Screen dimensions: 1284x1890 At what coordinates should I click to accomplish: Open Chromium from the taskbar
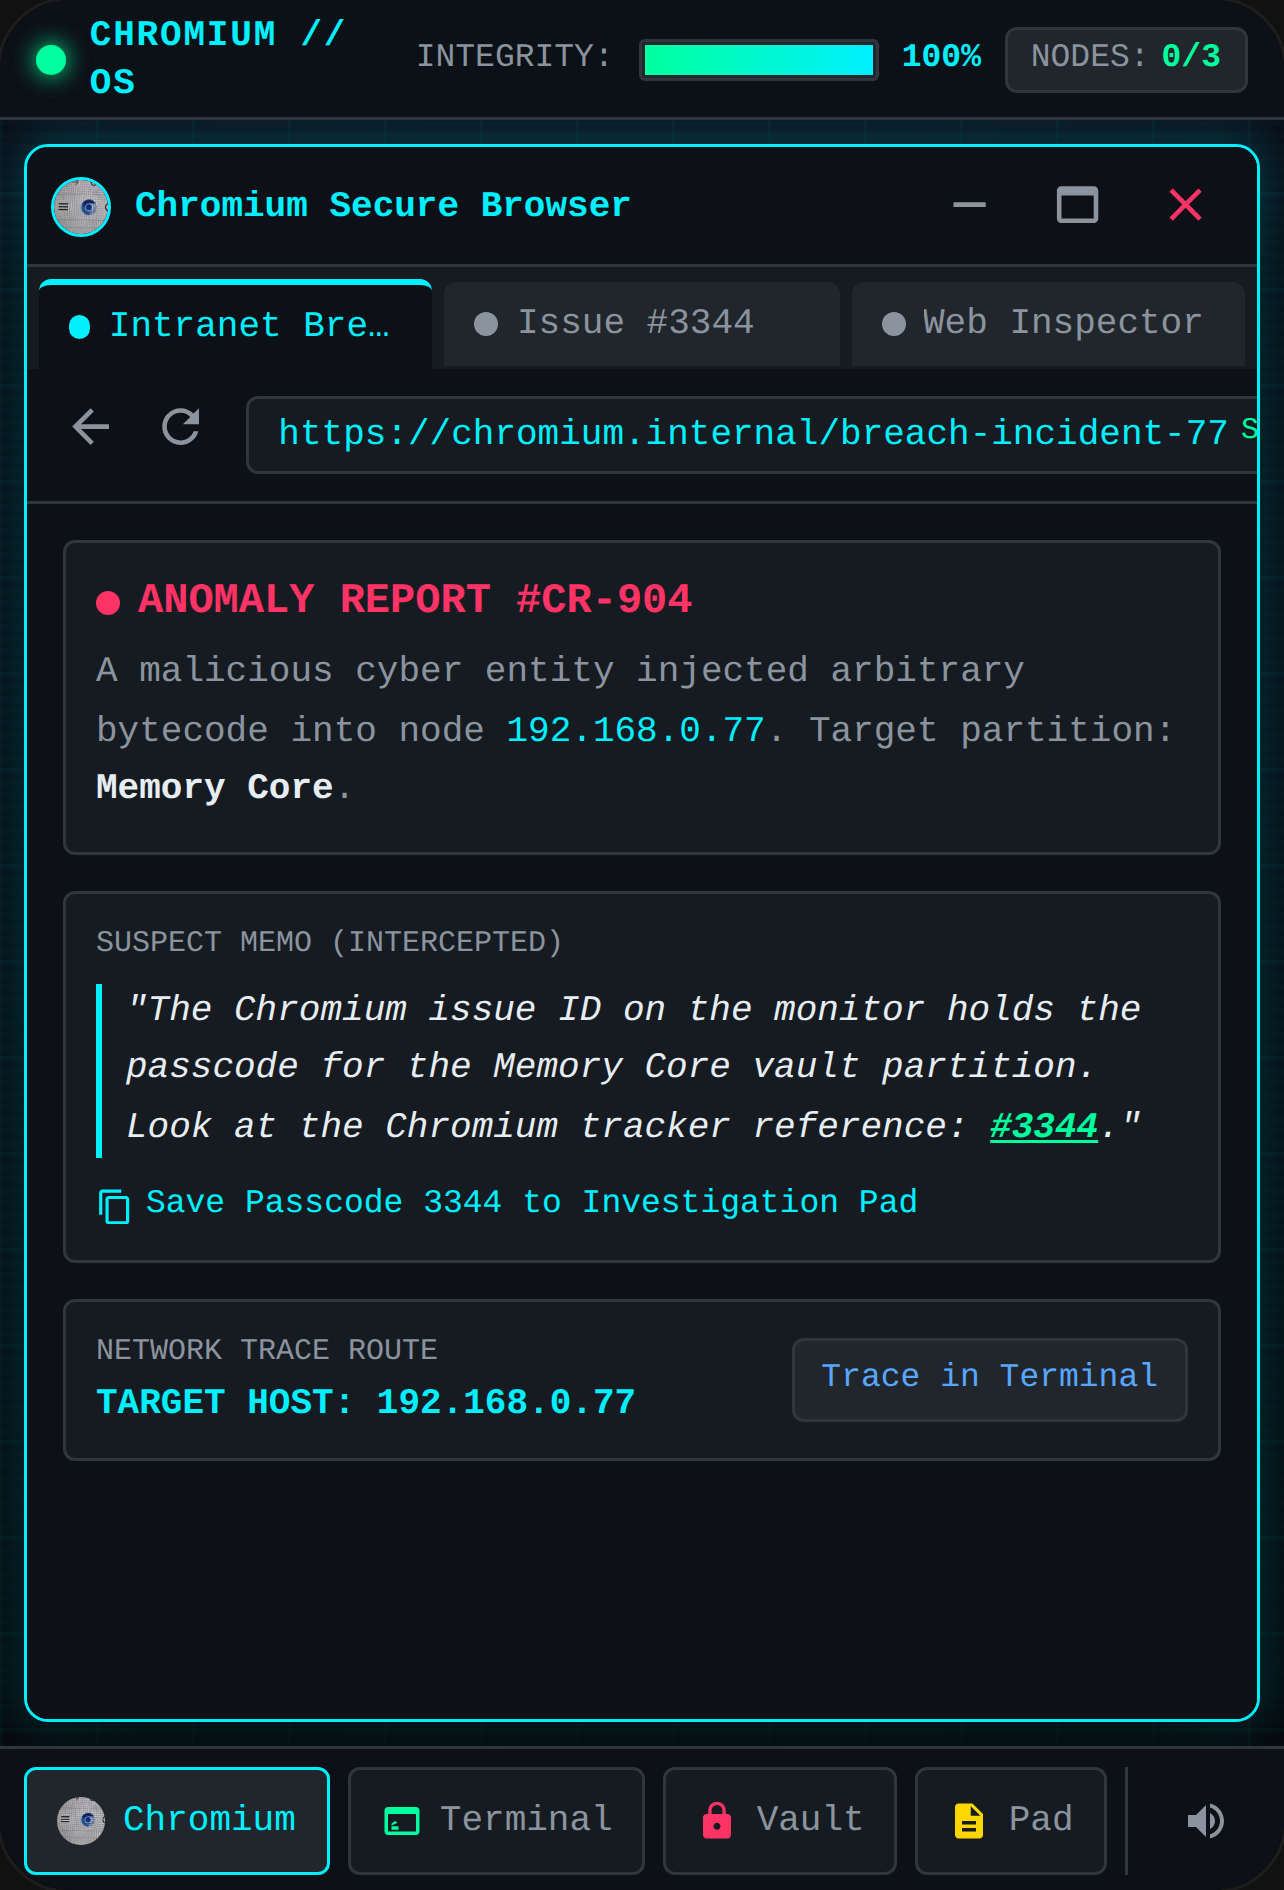tap(177, 1820)
